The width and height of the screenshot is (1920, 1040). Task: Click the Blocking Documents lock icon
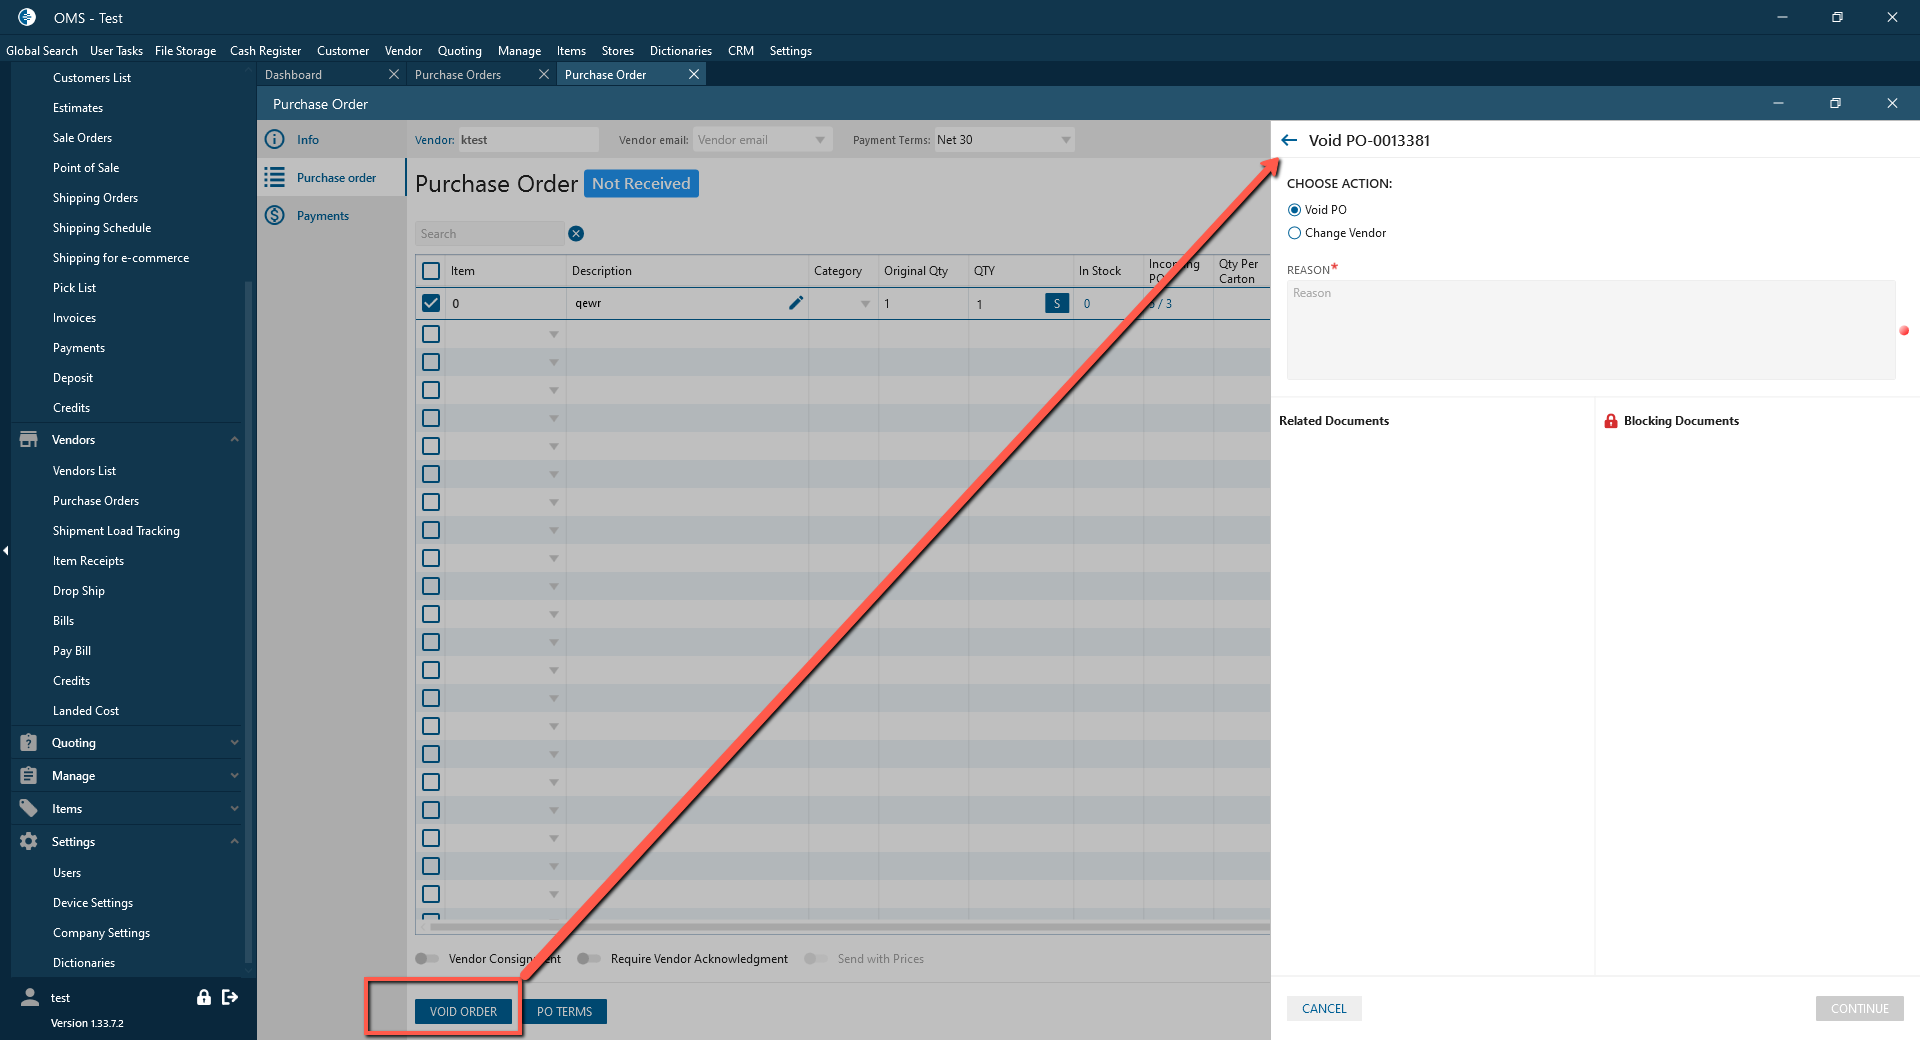click(1611, 421)
